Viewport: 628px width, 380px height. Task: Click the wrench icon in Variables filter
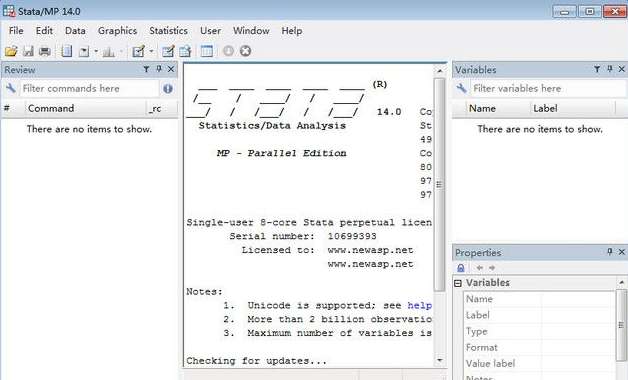pos(461,88)
